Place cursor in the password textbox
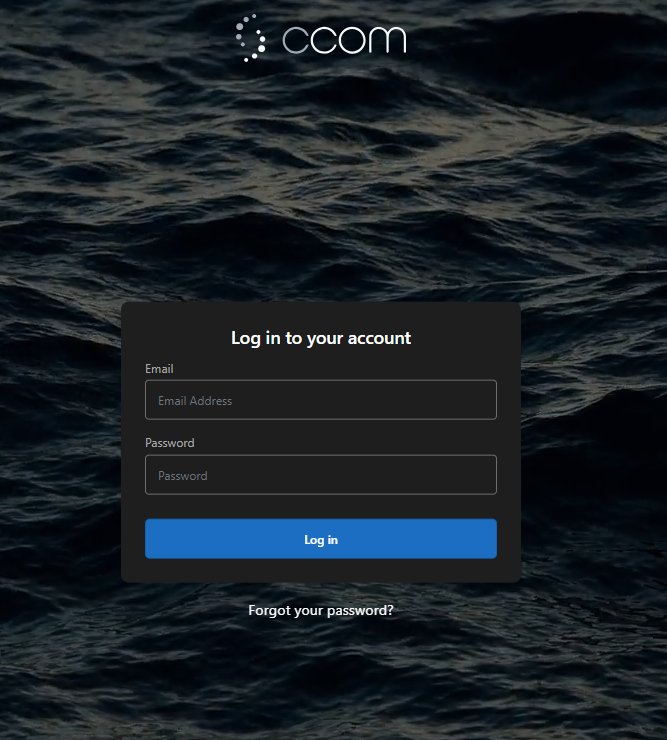Viewport: 667px width, 740px height. point(321,475)
